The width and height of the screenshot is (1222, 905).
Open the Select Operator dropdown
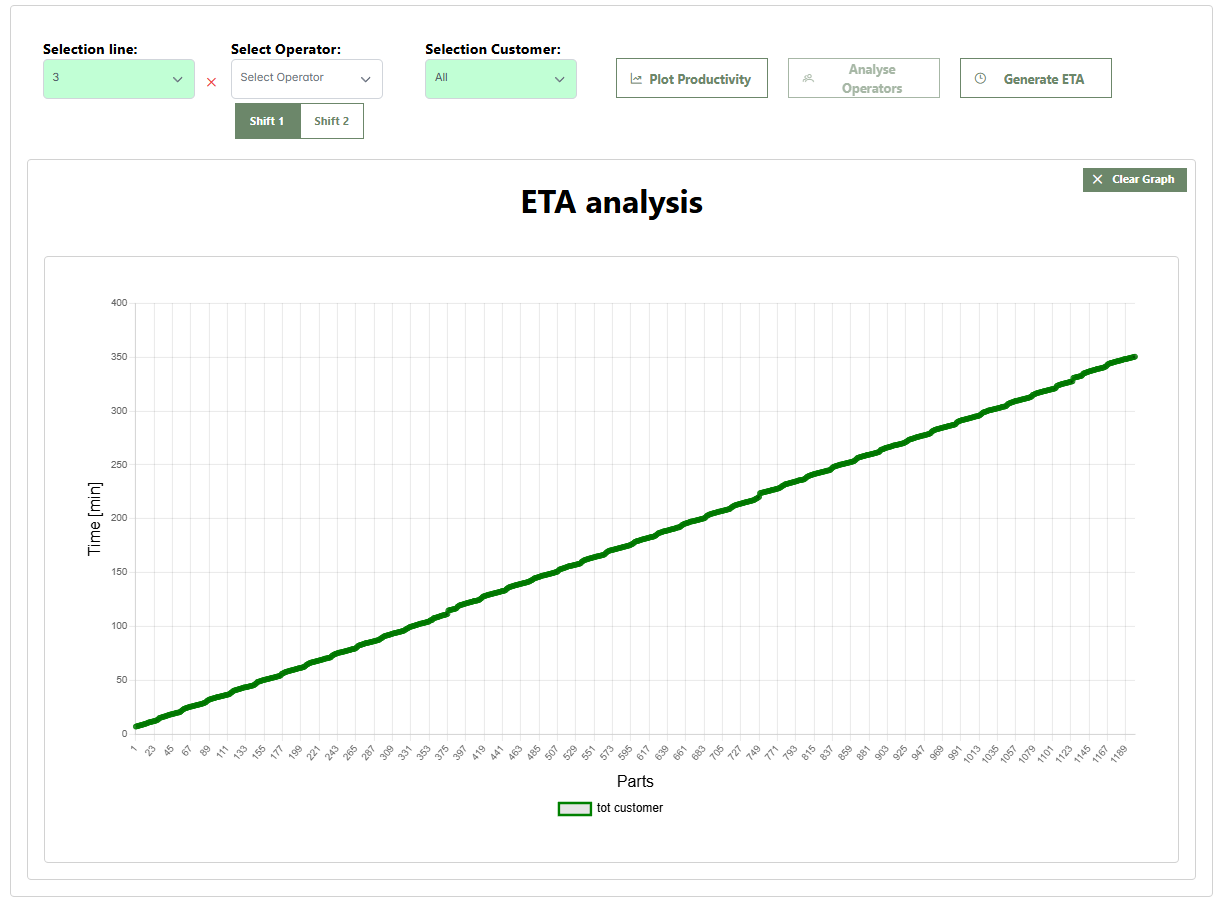296,79
